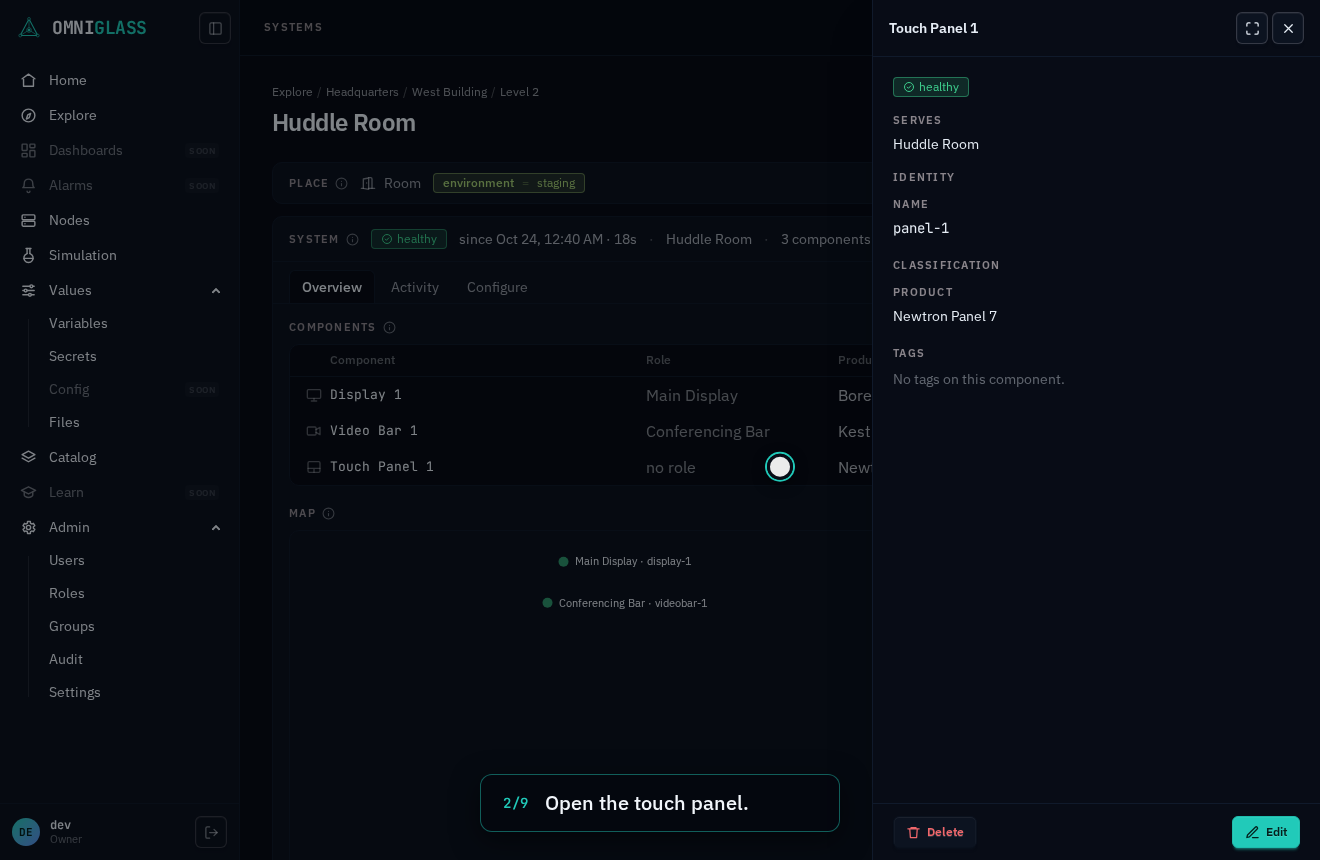
Task: Open the Nodes section icon
Action: tap(29, 220)
